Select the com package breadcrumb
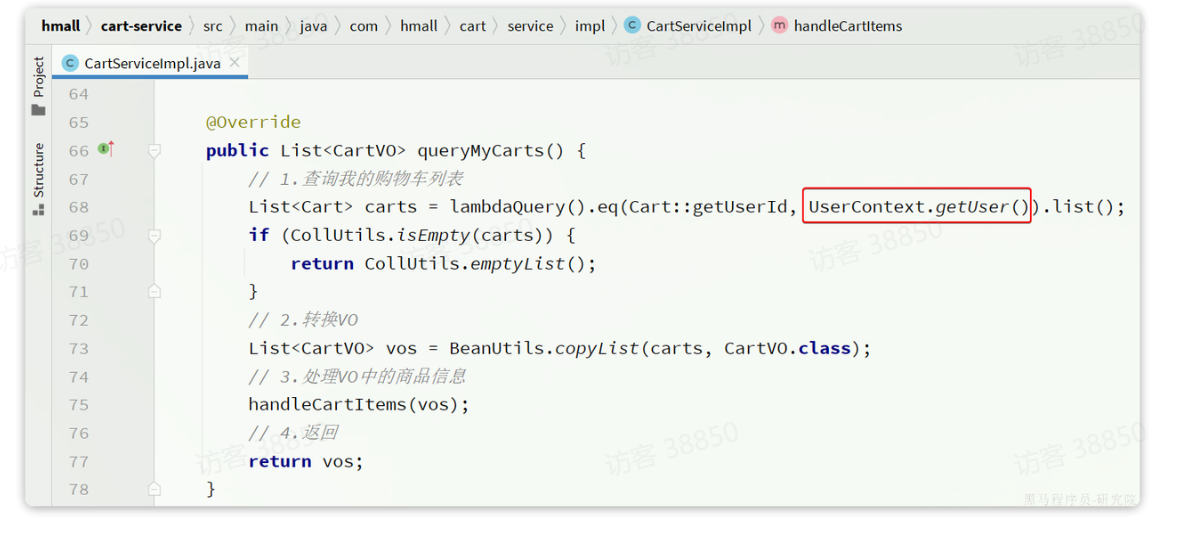The image size is (1192, 533). pos(363,26)
